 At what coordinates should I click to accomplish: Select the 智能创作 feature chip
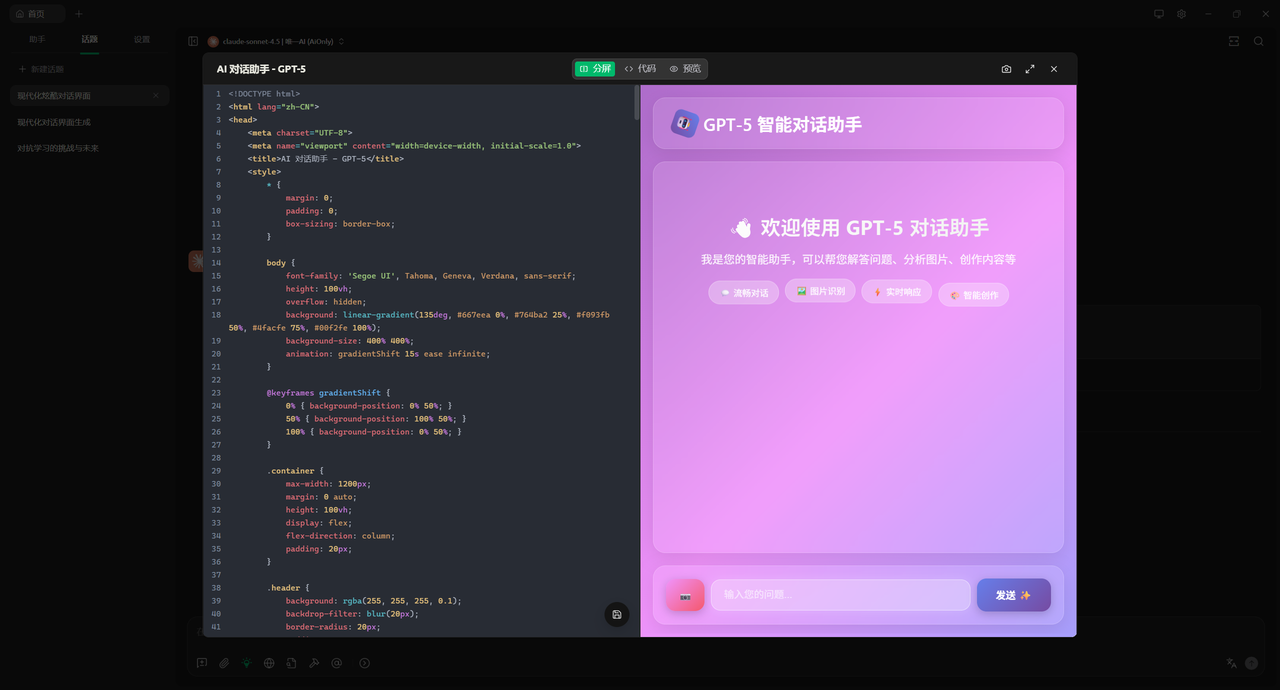pos(974,295)
